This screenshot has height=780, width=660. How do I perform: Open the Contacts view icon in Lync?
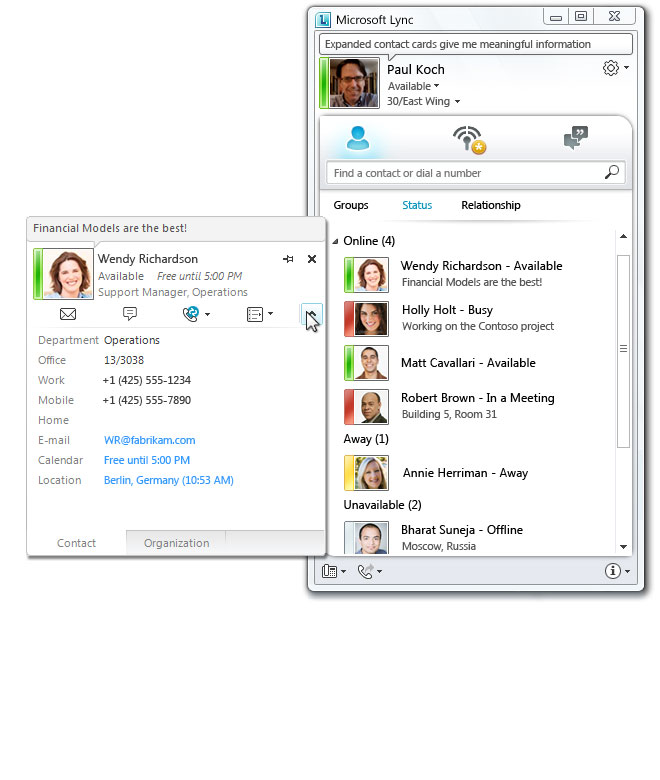[x=358, y=138]
